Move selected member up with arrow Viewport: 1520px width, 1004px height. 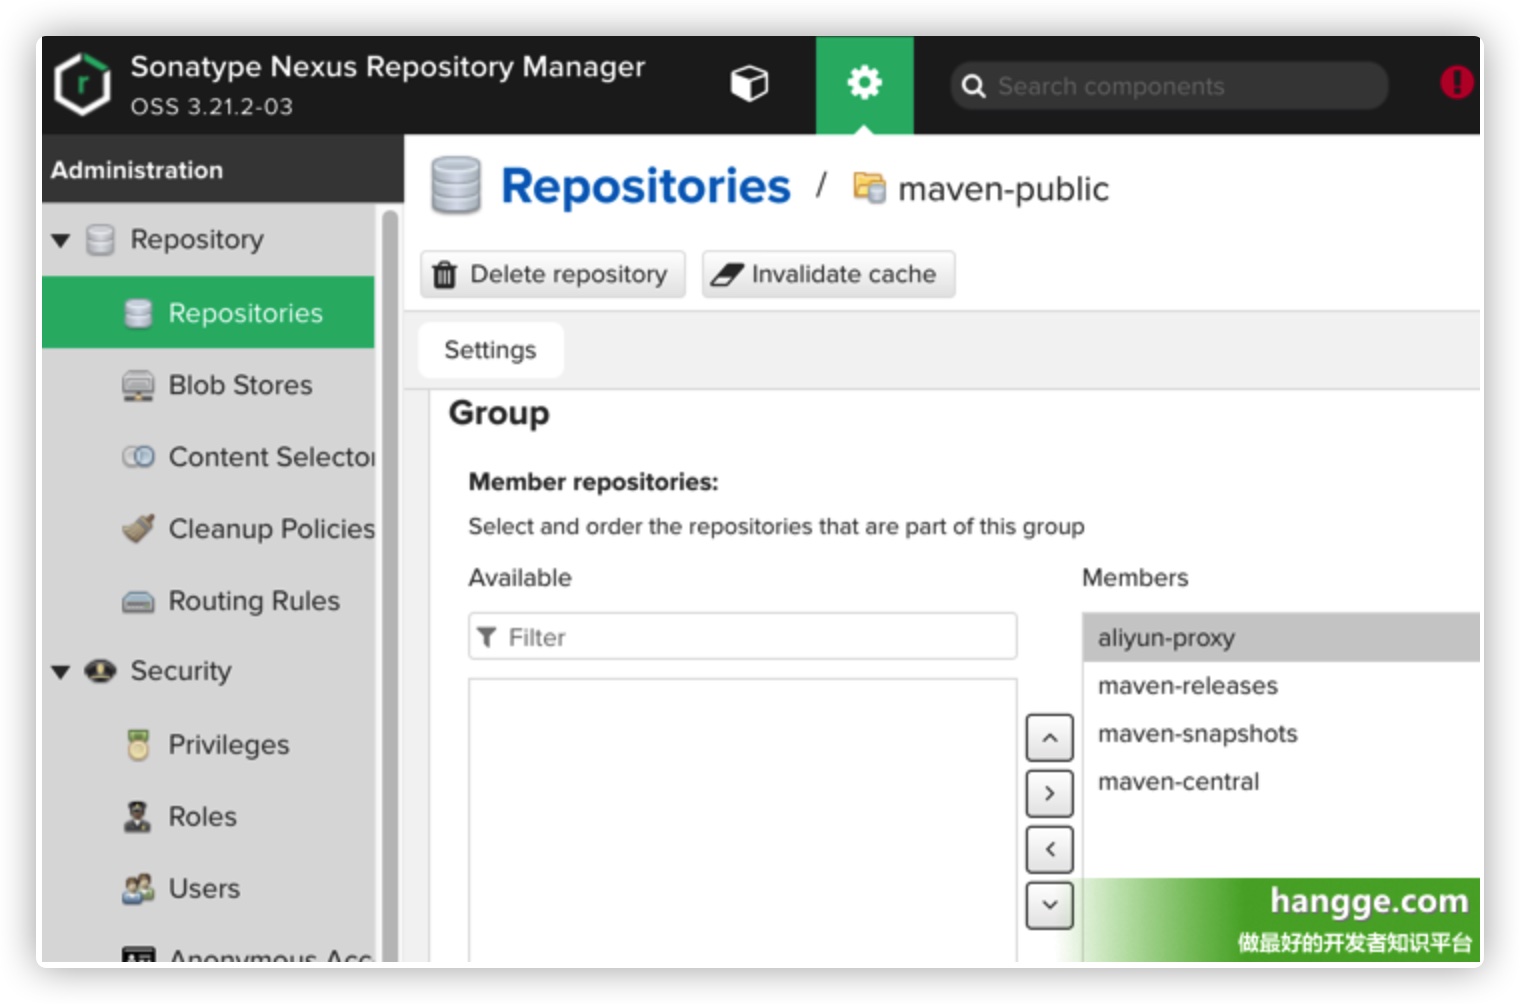pyautogui.click(x=1049, y=738)
